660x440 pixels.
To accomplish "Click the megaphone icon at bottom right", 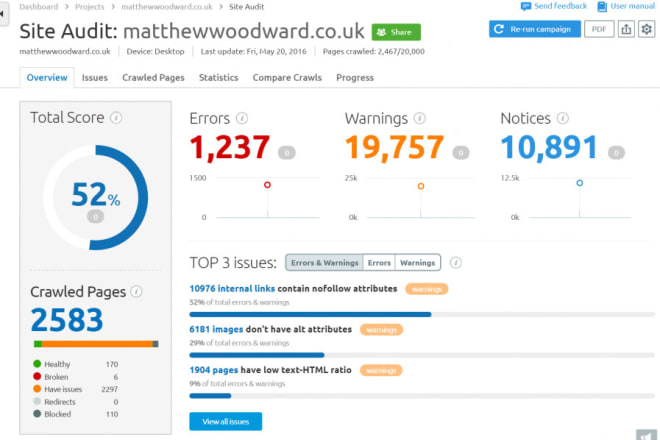I will 647,435.
